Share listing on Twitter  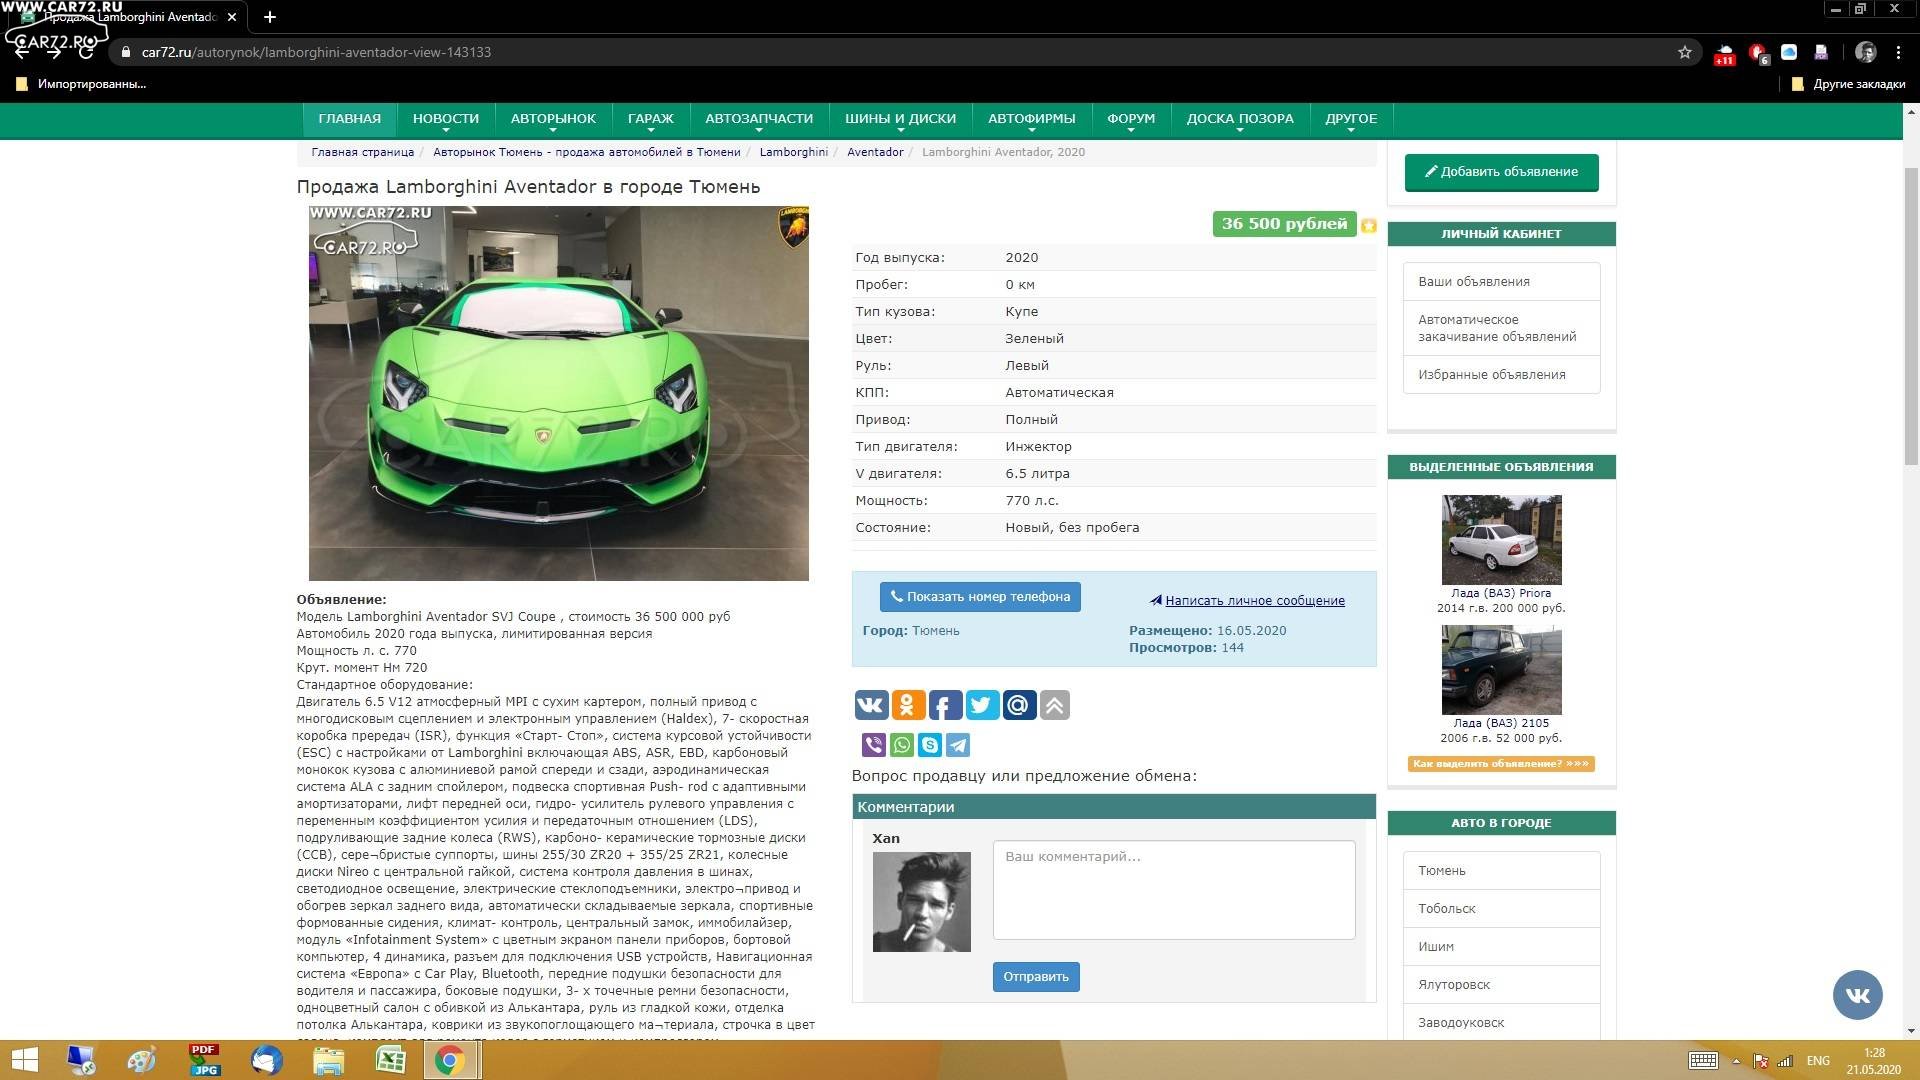[982, 705]
